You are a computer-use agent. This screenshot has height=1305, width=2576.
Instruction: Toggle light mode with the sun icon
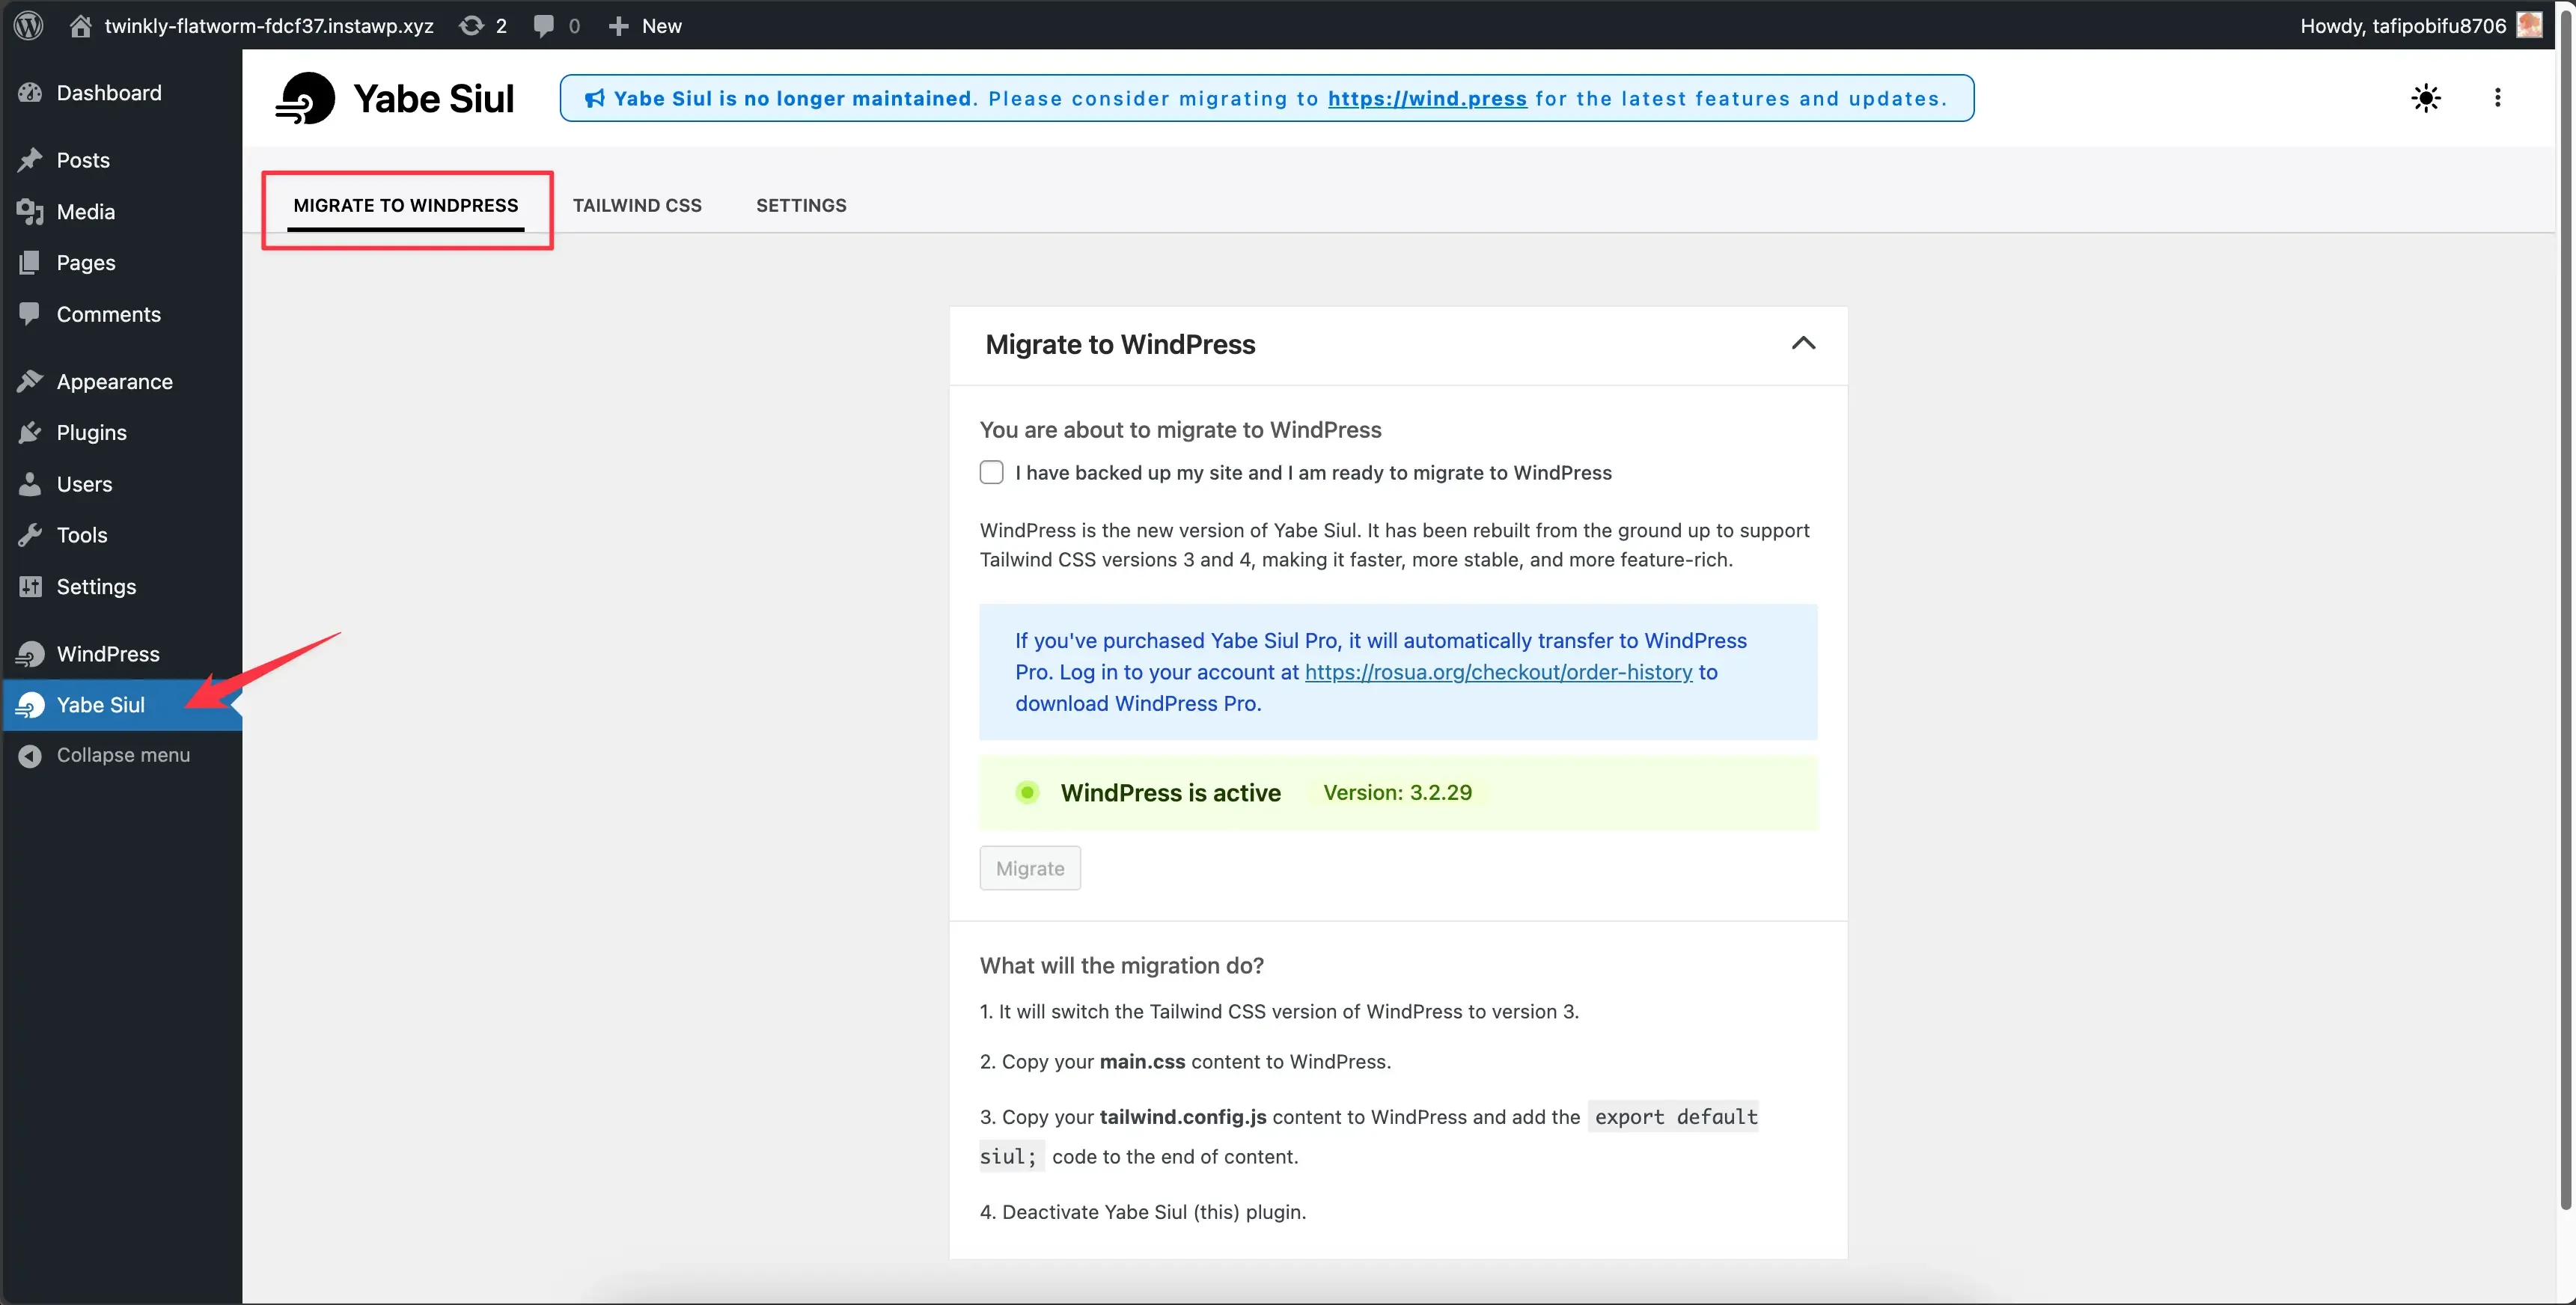[2427, 98]
